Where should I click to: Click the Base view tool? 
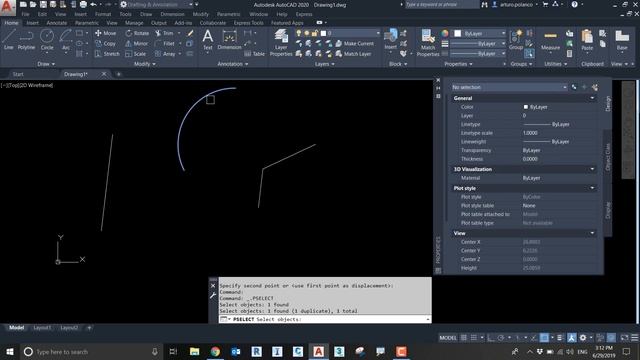(x=622, y=40)
